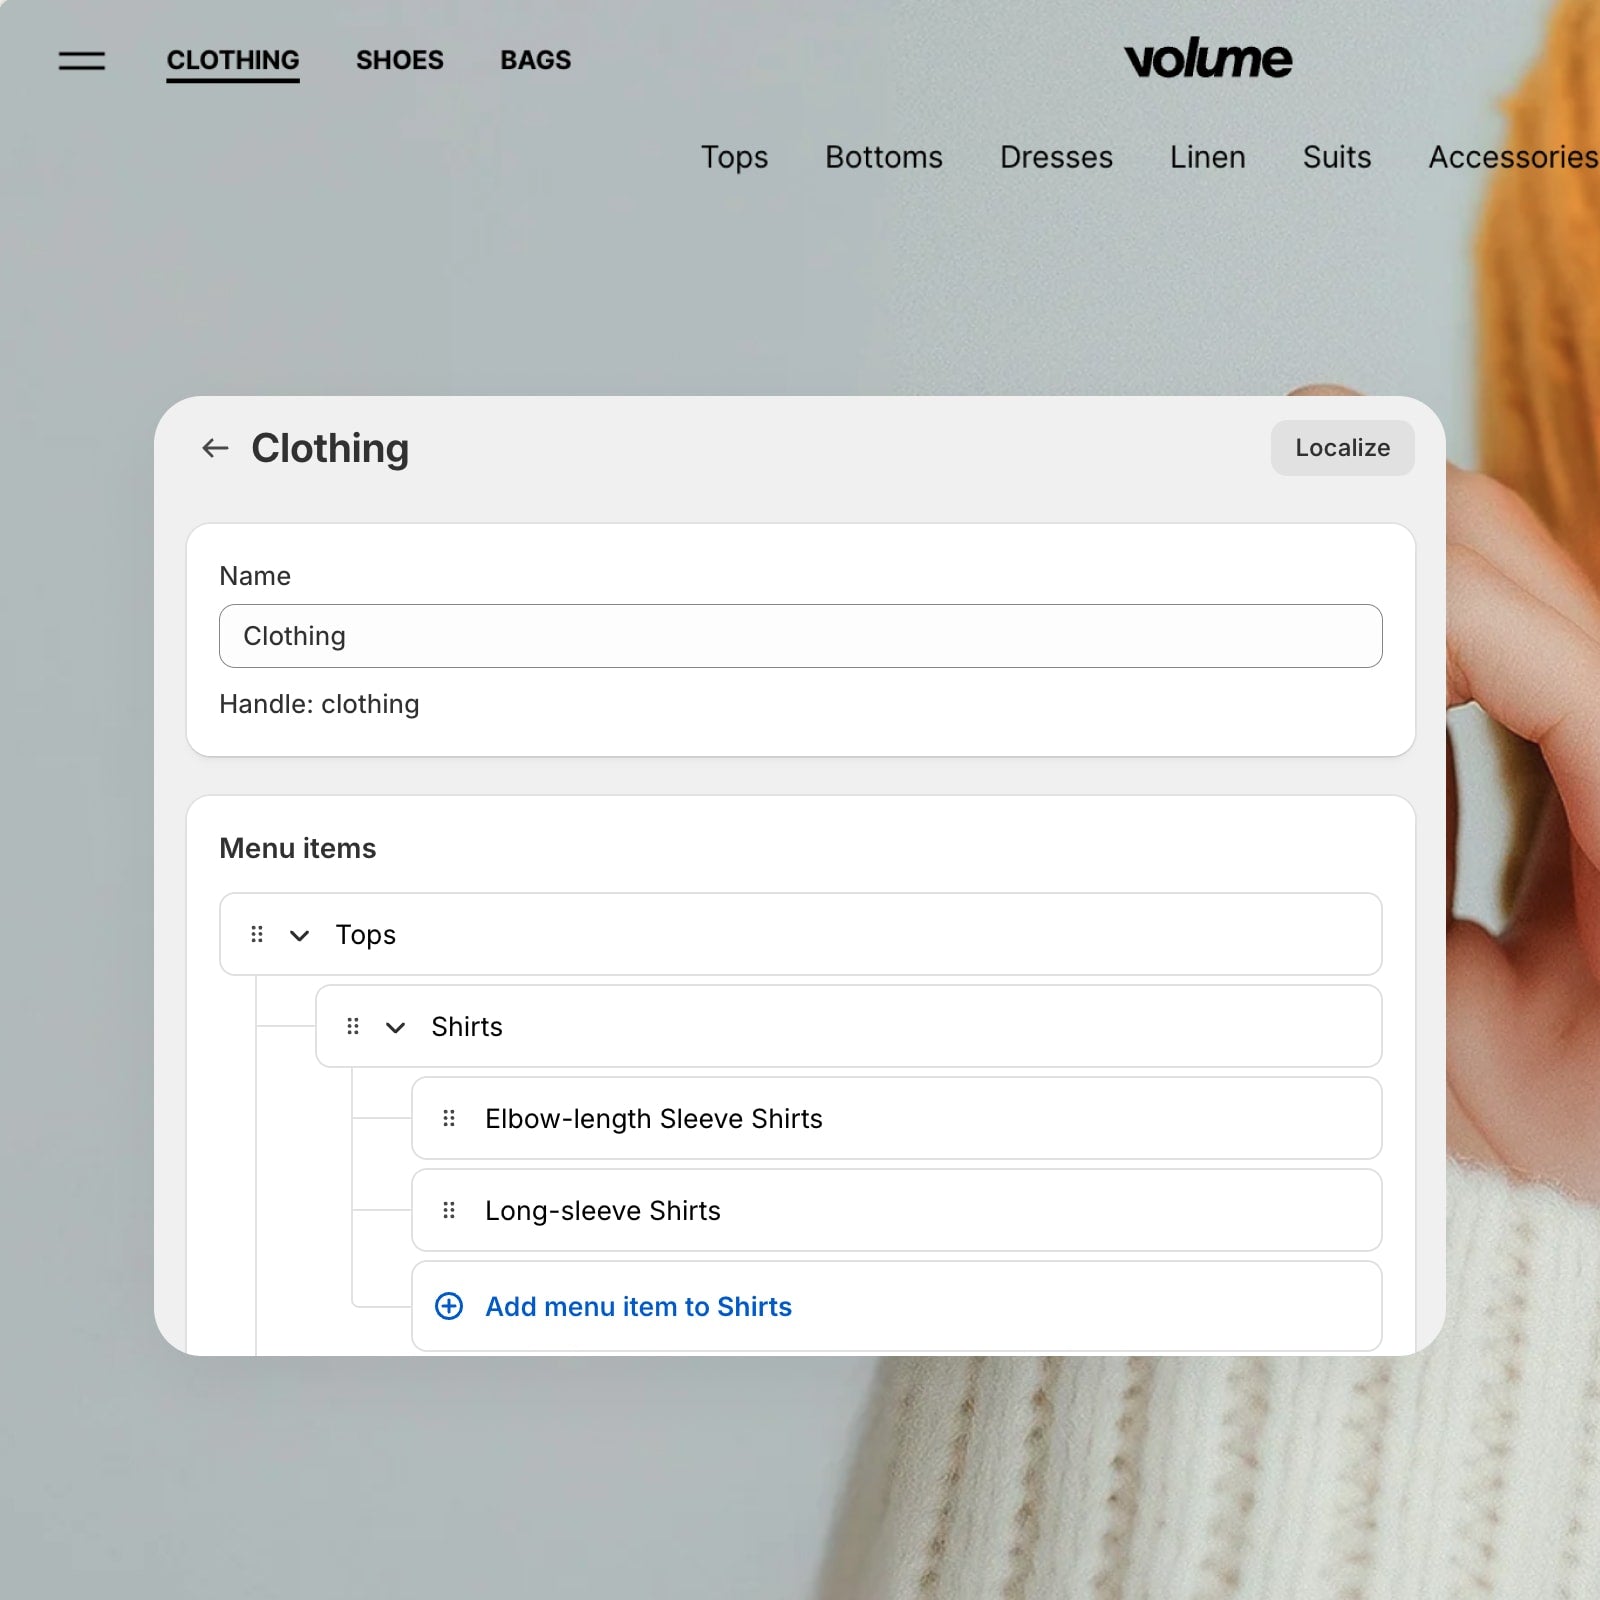The image size is (1600, 1600).
Task: Go to the Dresses category
Action: point(1056,157)
